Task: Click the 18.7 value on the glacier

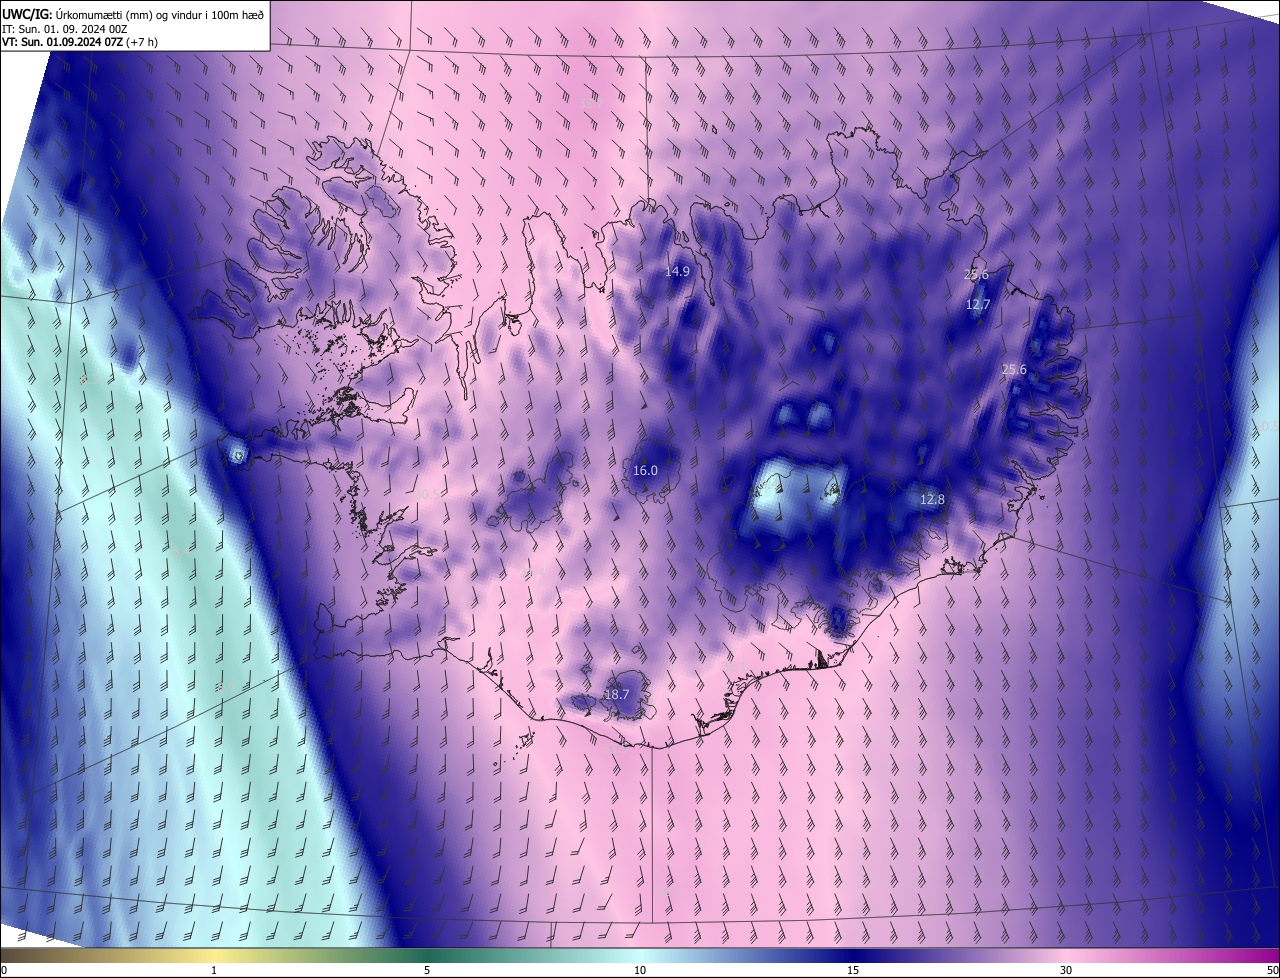Action: coord(617,694)
